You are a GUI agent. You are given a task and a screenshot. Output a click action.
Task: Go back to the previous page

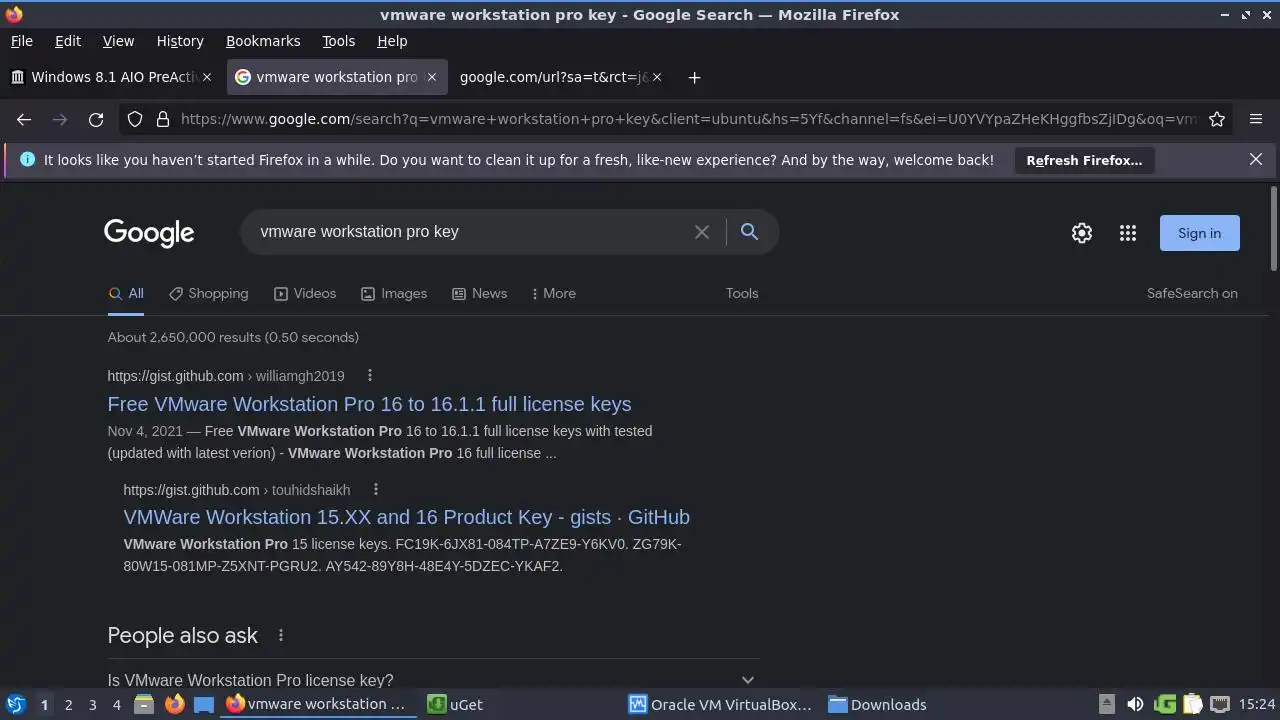pos(24,119)
